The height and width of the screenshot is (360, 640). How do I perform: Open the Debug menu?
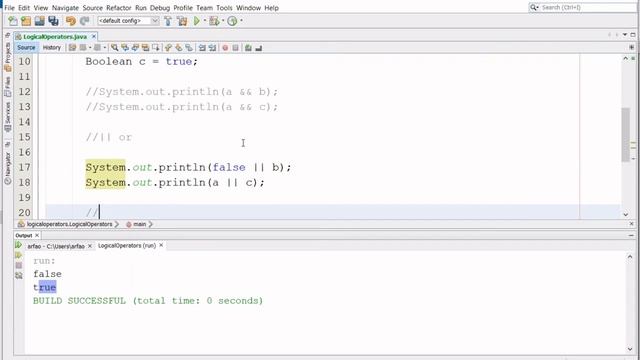pos(160,8)
